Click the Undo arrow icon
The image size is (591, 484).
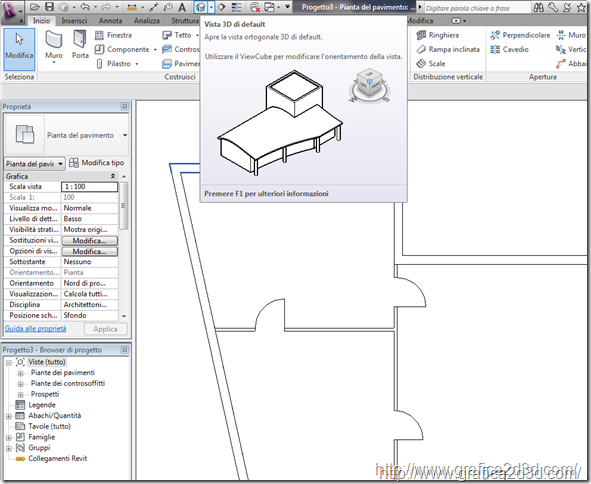(86, 7)
